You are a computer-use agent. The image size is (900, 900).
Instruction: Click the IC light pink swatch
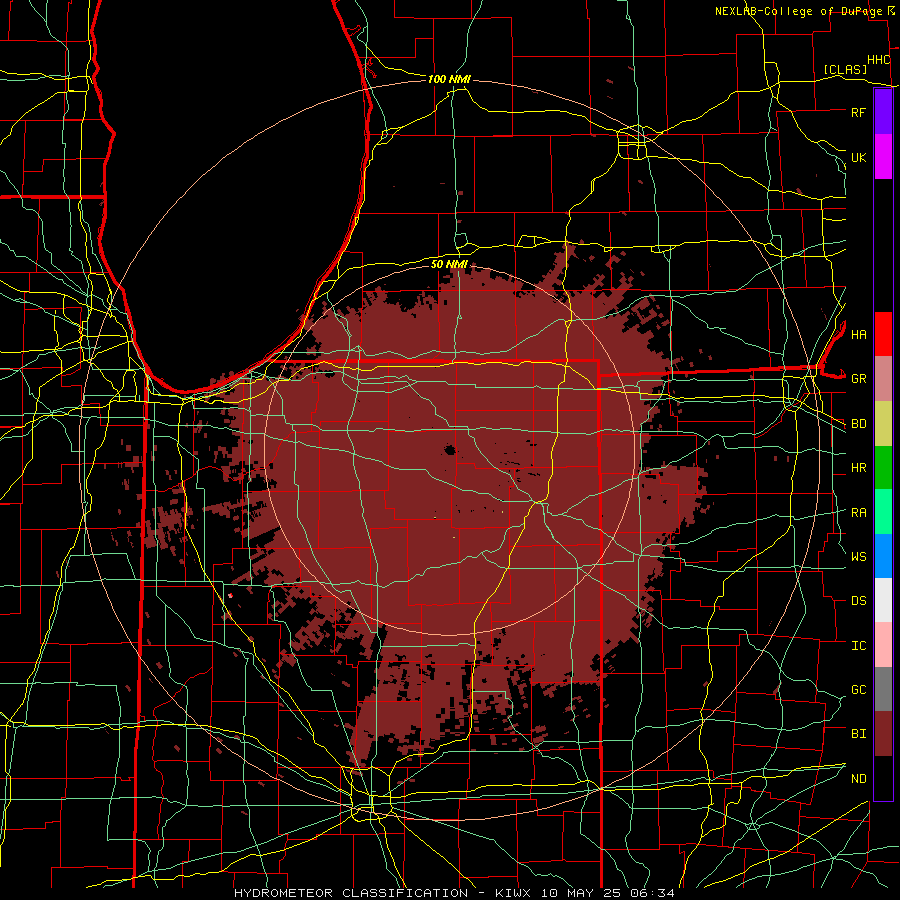coord(883,645)
